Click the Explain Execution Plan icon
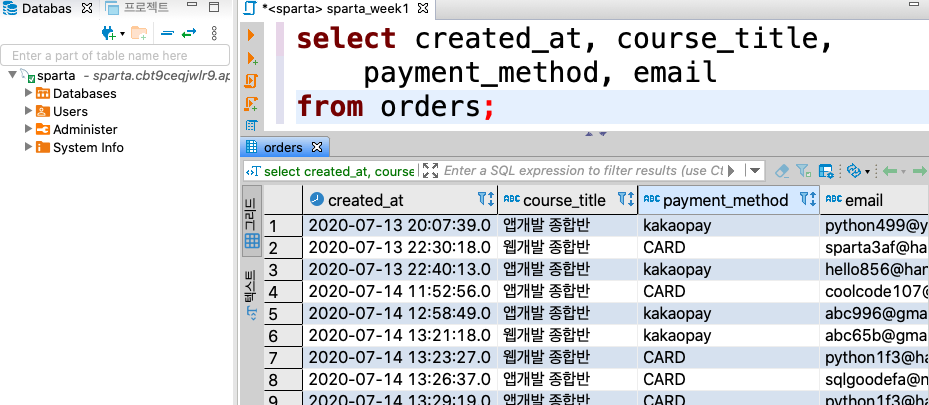Image resolution: width=929 pixels, height=405 pixels. tap(252, 125)
